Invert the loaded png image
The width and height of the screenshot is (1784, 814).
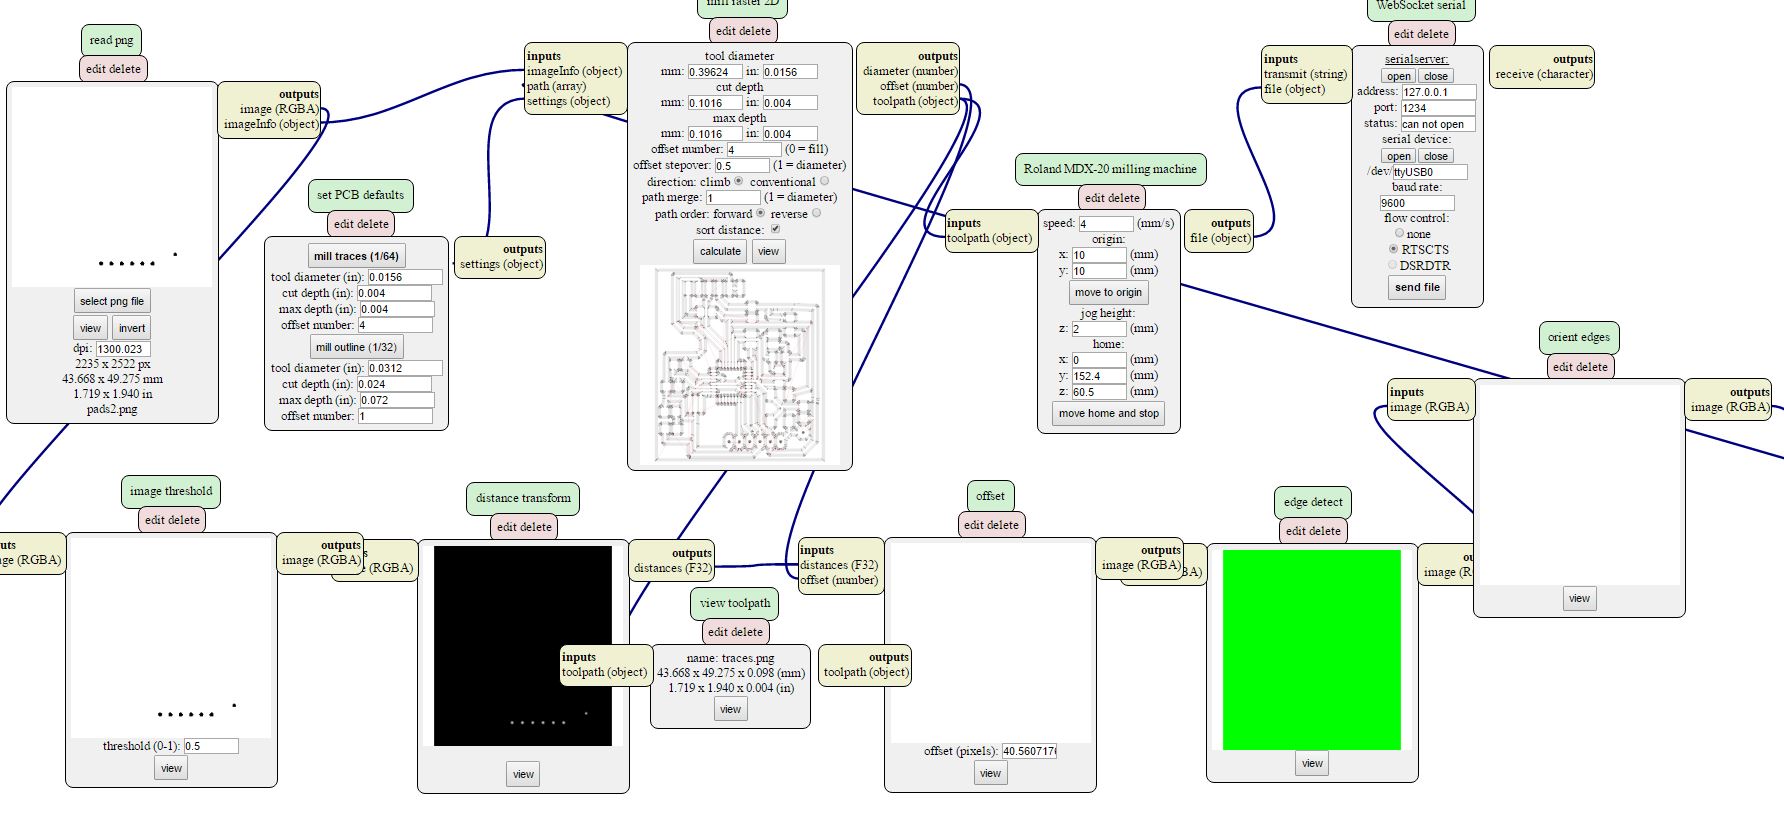132,328
